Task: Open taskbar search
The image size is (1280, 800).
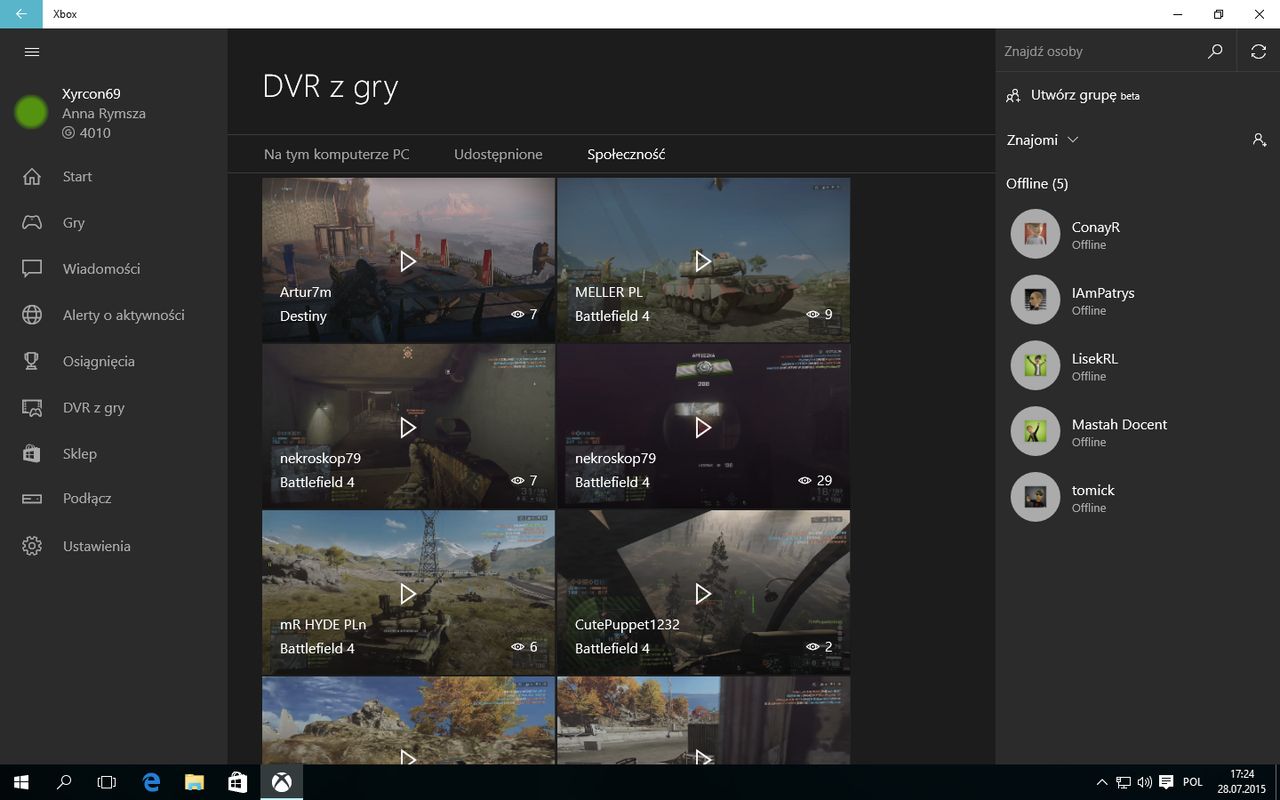Action: pos(64,782)
